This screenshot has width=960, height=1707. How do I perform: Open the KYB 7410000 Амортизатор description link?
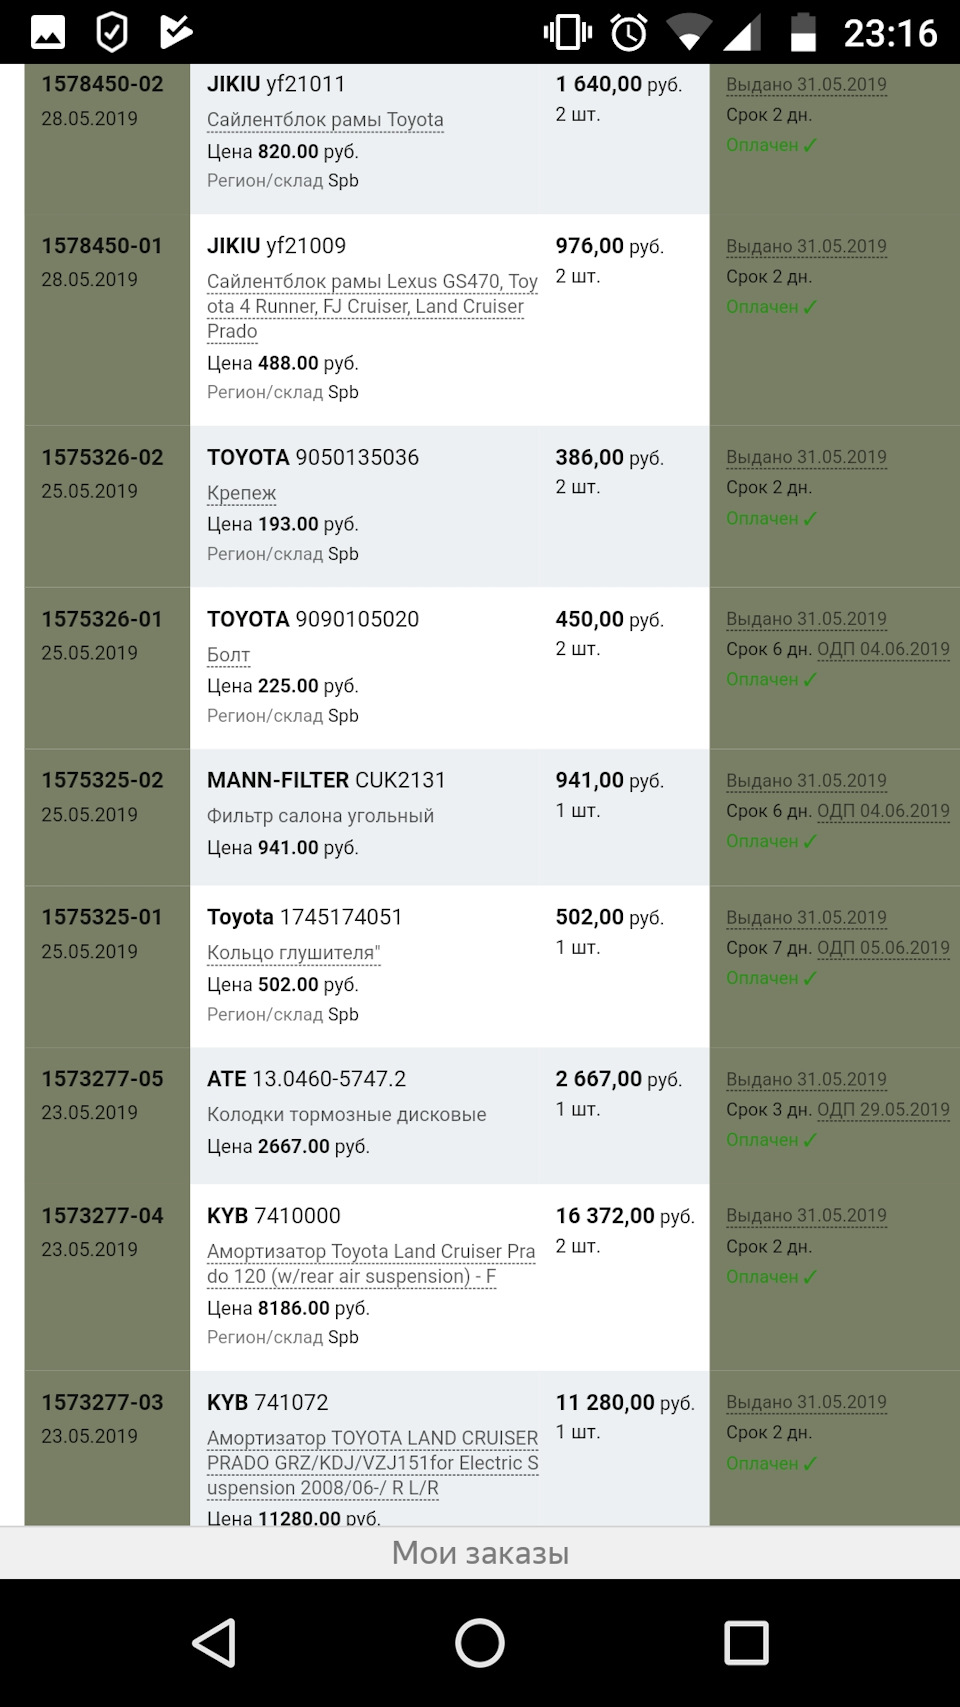click(370, 1264)
